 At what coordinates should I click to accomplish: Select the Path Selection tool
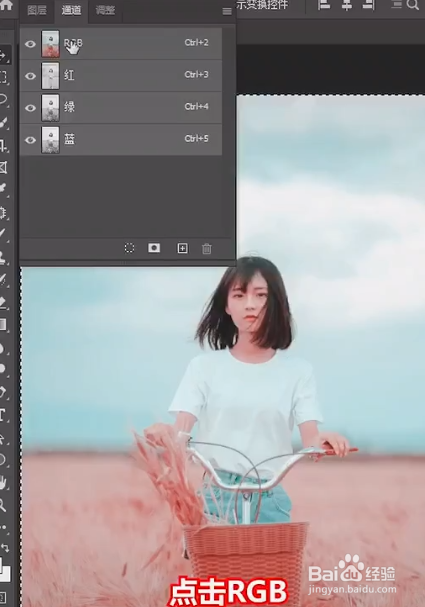(2, 438)
